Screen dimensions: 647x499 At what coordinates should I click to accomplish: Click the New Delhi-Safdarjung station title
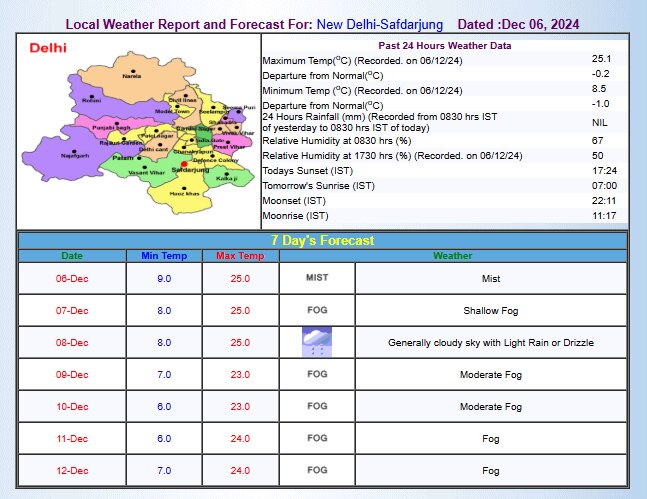pyautogui.click(x=381, y=23)
